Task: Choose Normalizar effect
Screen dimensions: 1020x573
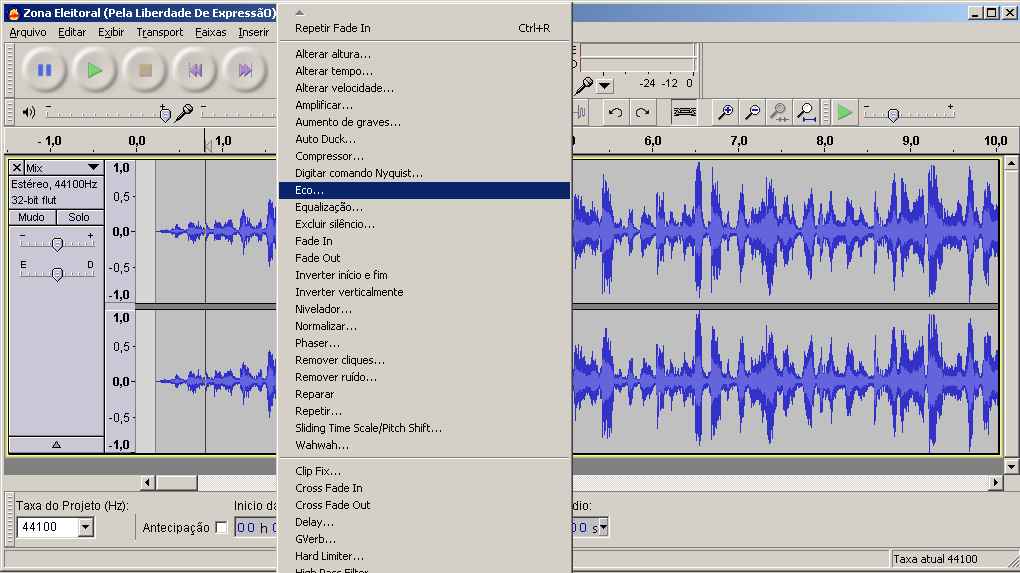Action: click(x=425, y=326)
